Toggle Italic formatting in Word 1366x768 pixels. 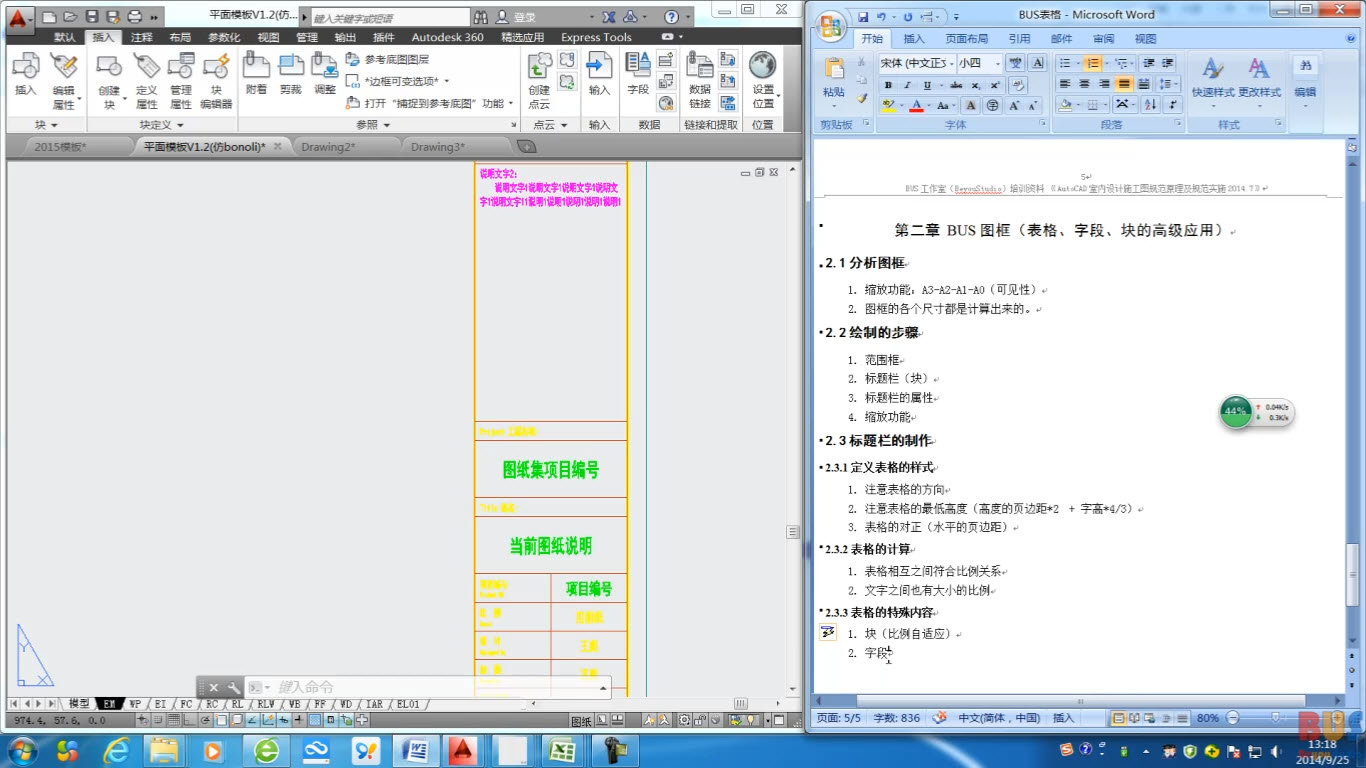click(908, 85)
